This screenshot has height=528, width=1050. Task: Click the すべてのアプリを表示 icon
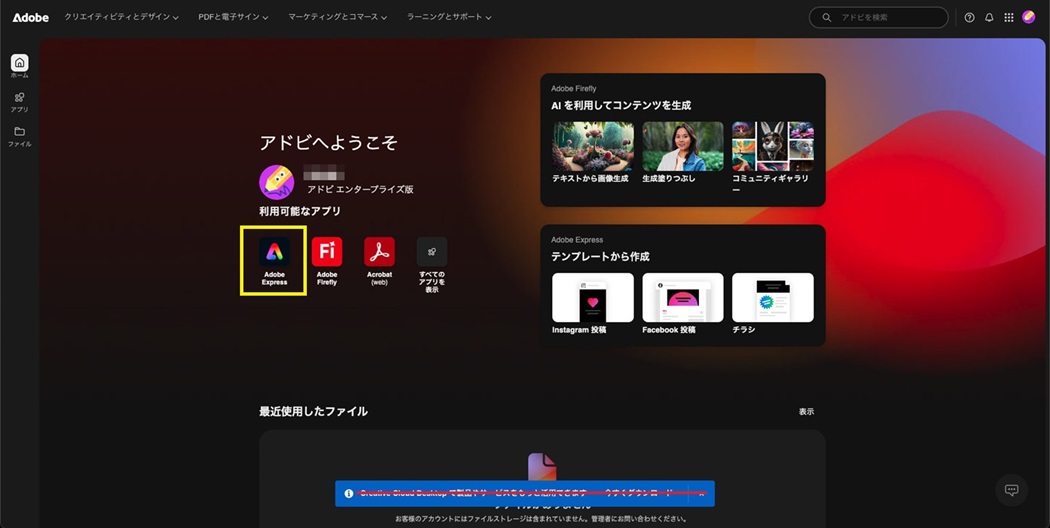[x=432, y=252]
